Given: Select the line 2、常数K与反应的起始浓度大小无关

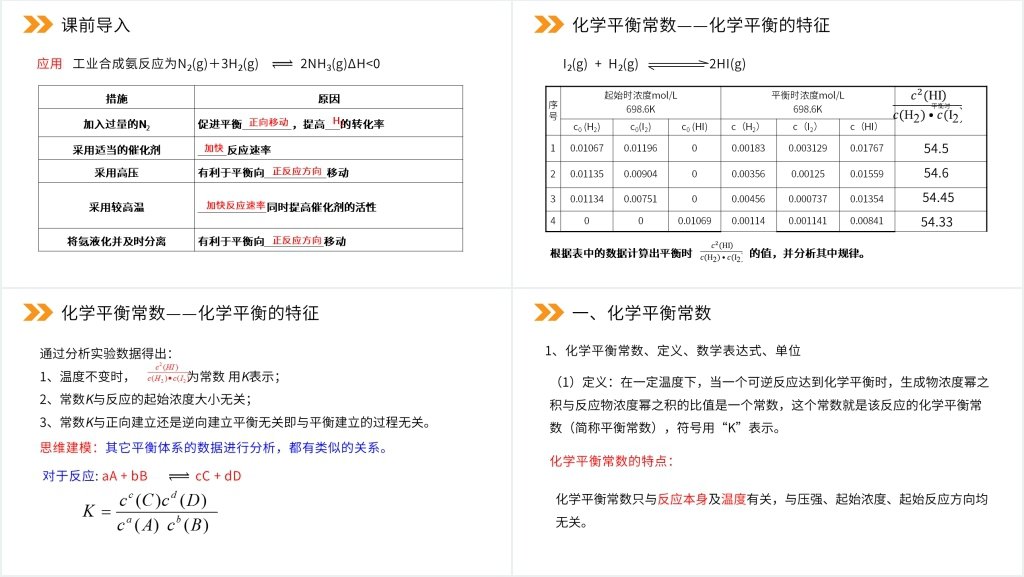Looking at the screenshot, I should coord(146,399).
